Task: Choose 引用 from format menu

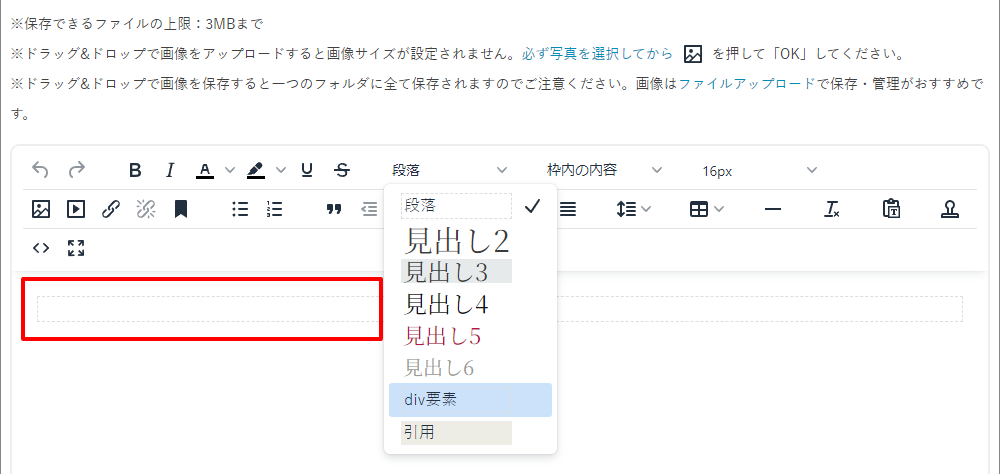Action: [470, 433]
